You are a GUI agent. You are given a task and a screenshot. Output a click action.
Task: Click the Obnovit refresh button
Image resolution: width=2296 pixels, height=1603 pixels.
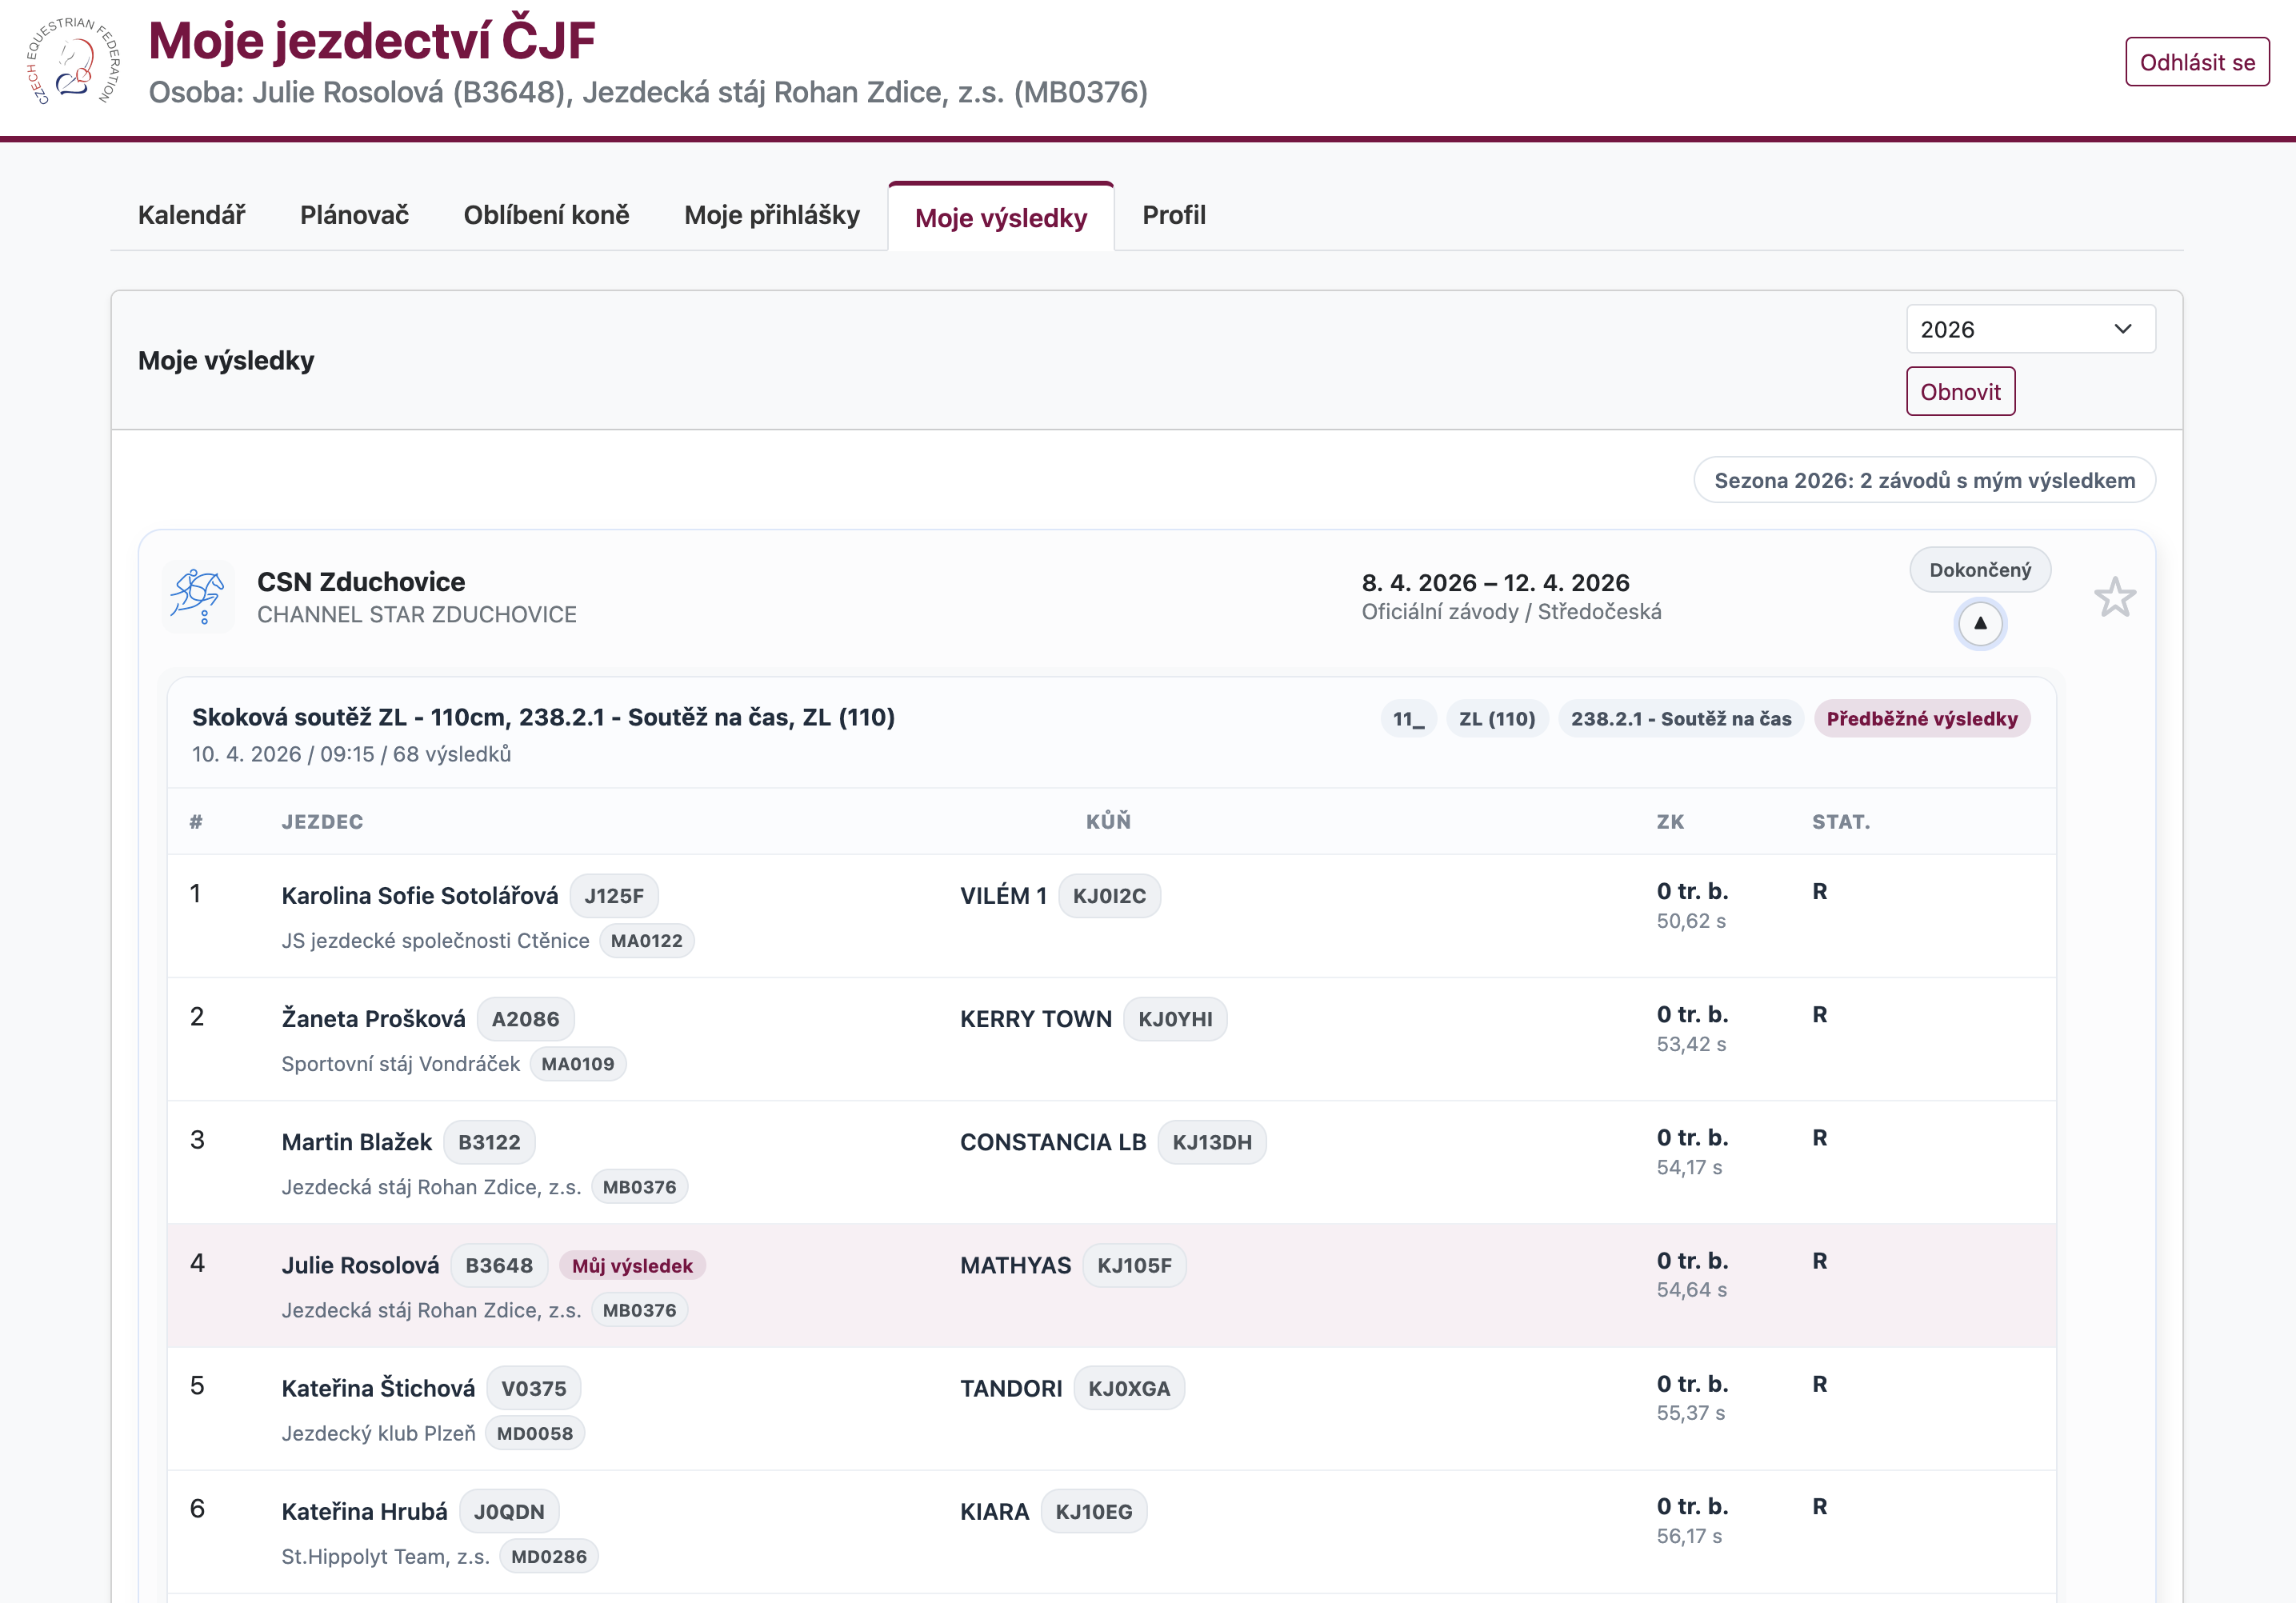click(1959, 392)
